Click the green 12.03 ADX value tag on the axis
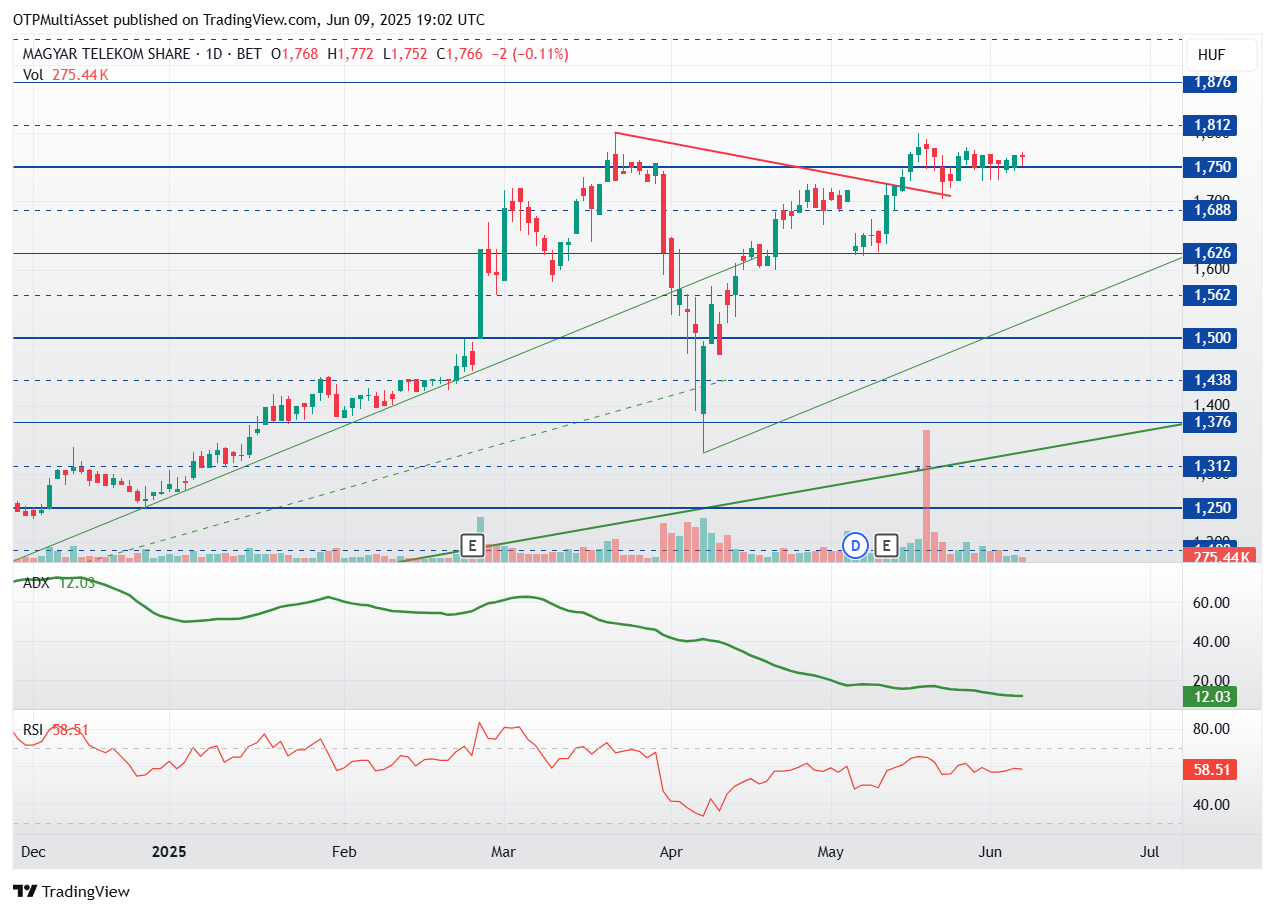The width and height of the screenshot is (1275, 913). point(1210,697)
